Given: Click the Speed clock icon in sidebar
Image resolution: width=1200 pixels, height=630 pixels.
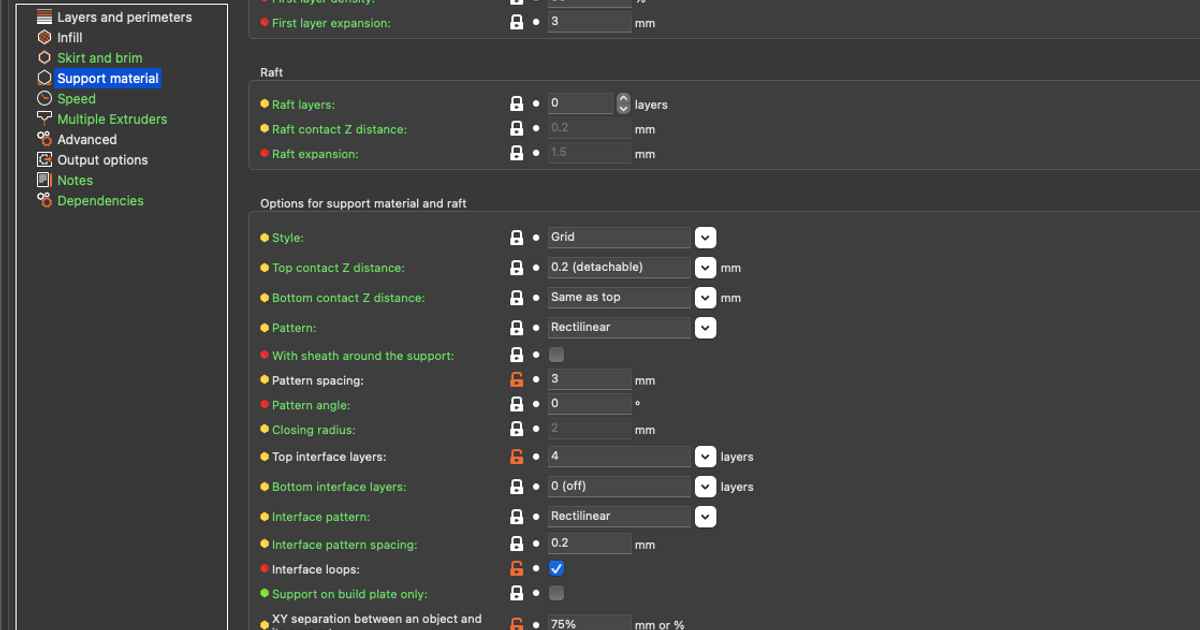Looking at the screenshot, I should click(x=44, y=98).
